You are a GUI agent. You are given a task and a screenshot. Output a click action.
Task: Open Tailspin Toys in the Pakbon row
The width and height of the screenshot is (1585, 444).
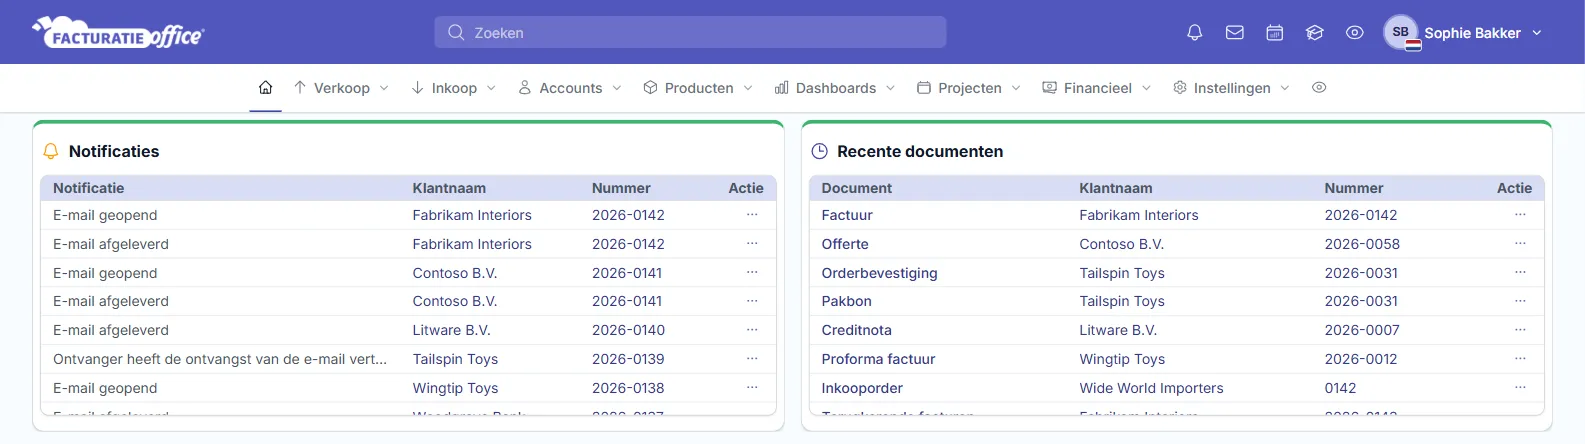click(x=1122, y=301)
